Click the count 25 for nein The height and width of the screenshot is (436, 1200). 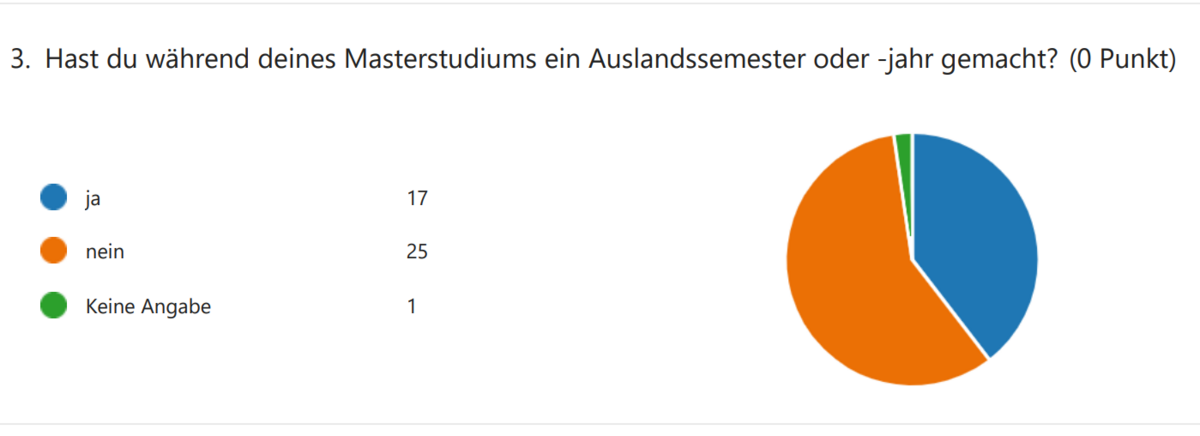tap(418, 252)
